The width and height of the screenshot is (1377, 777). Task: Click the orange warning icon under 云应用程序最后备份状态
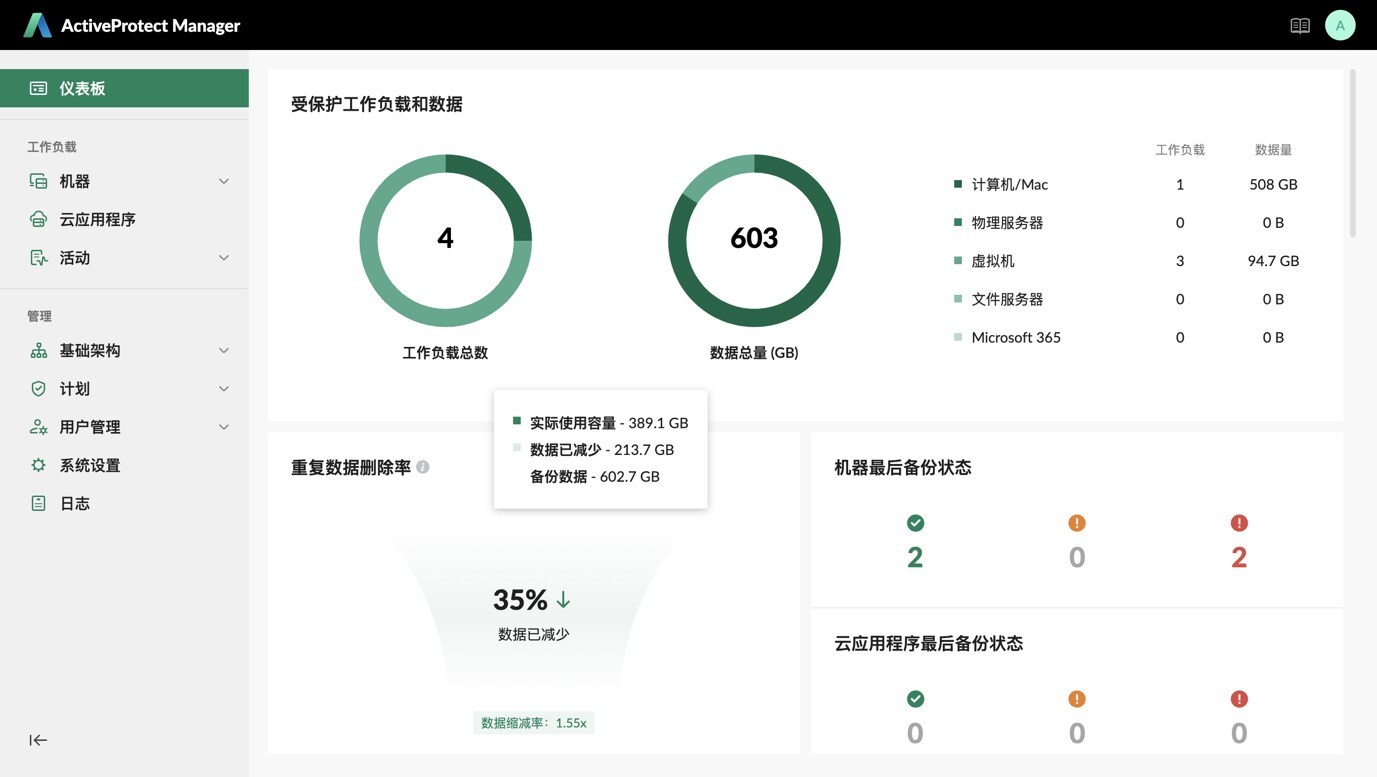tap(1077, 699)
